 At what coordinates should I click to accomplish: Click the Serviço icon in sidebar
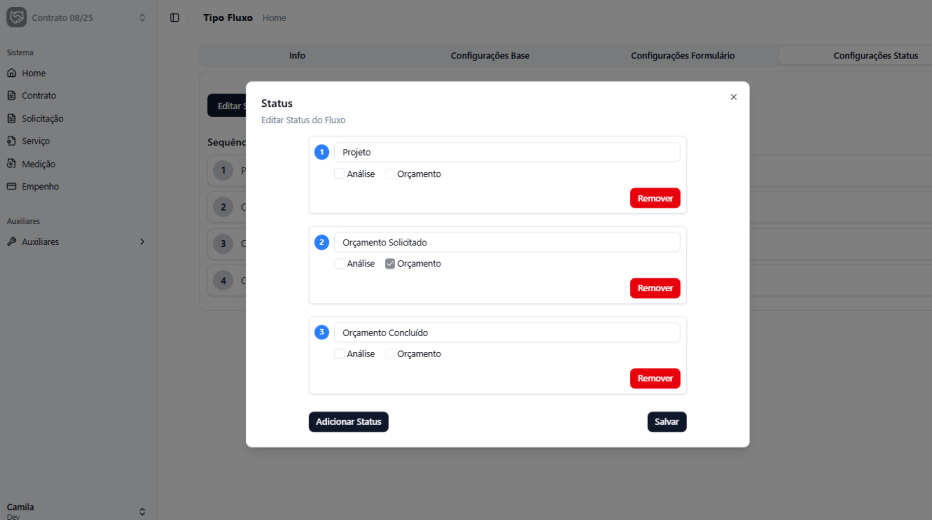pos(11,141)
